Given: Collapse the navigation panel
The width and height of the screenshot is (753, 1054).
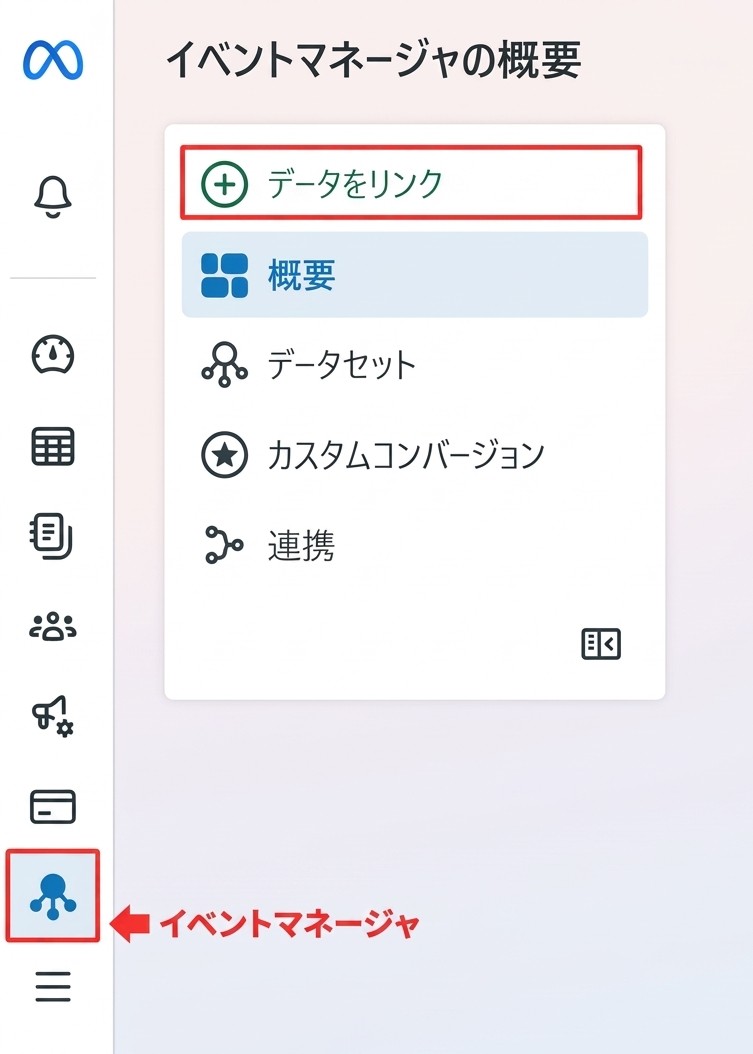Looking at the screenshot, I should (601, 644).
